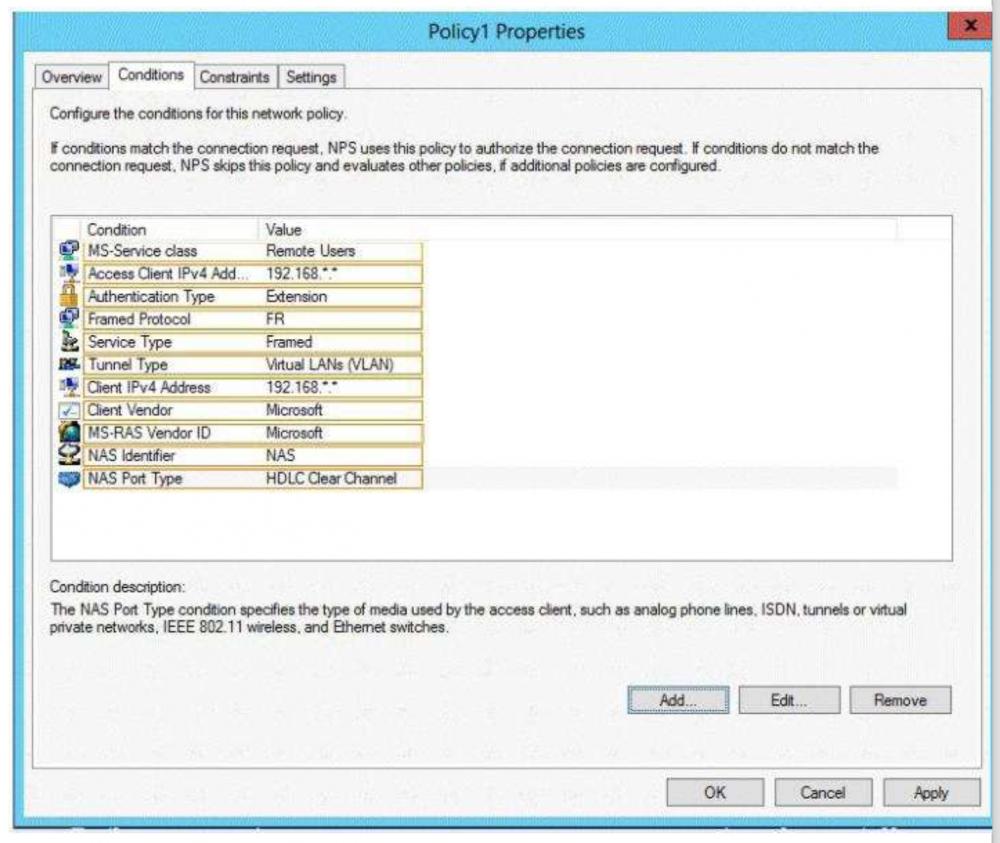Close the Policy1 Properties window

tap(970, 26)
